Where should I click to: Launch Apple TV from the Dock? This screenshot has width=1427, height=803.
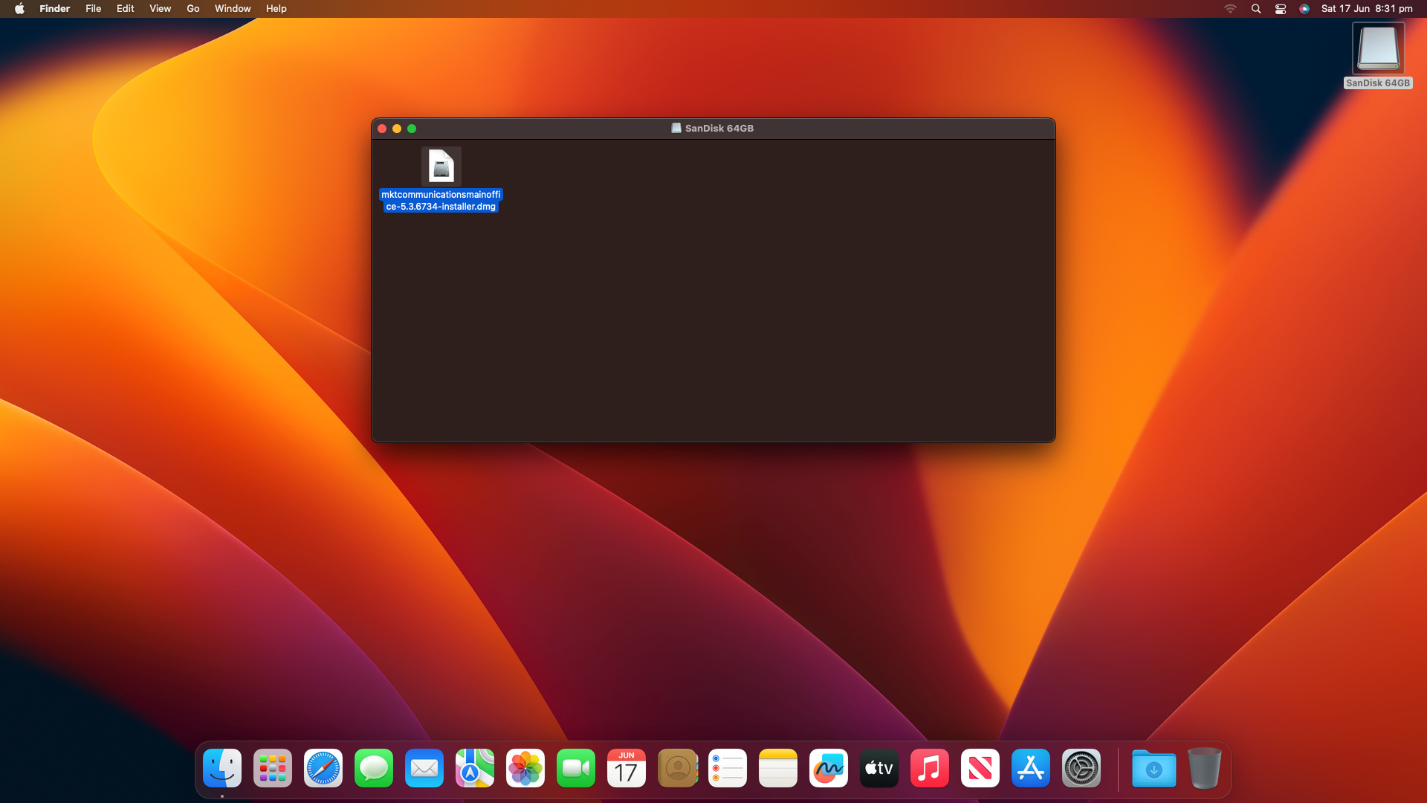[x=879, y=768]
